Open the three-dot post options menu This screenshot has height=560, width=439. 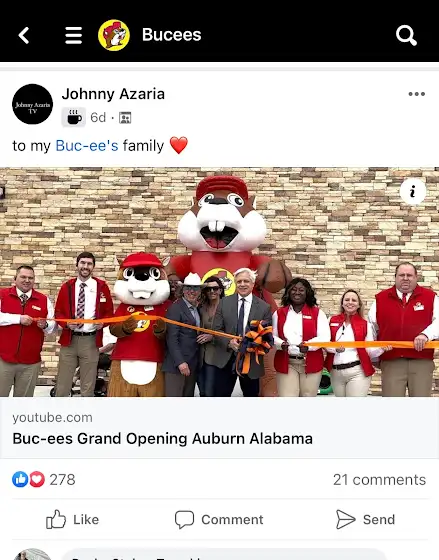click(416, 94)
